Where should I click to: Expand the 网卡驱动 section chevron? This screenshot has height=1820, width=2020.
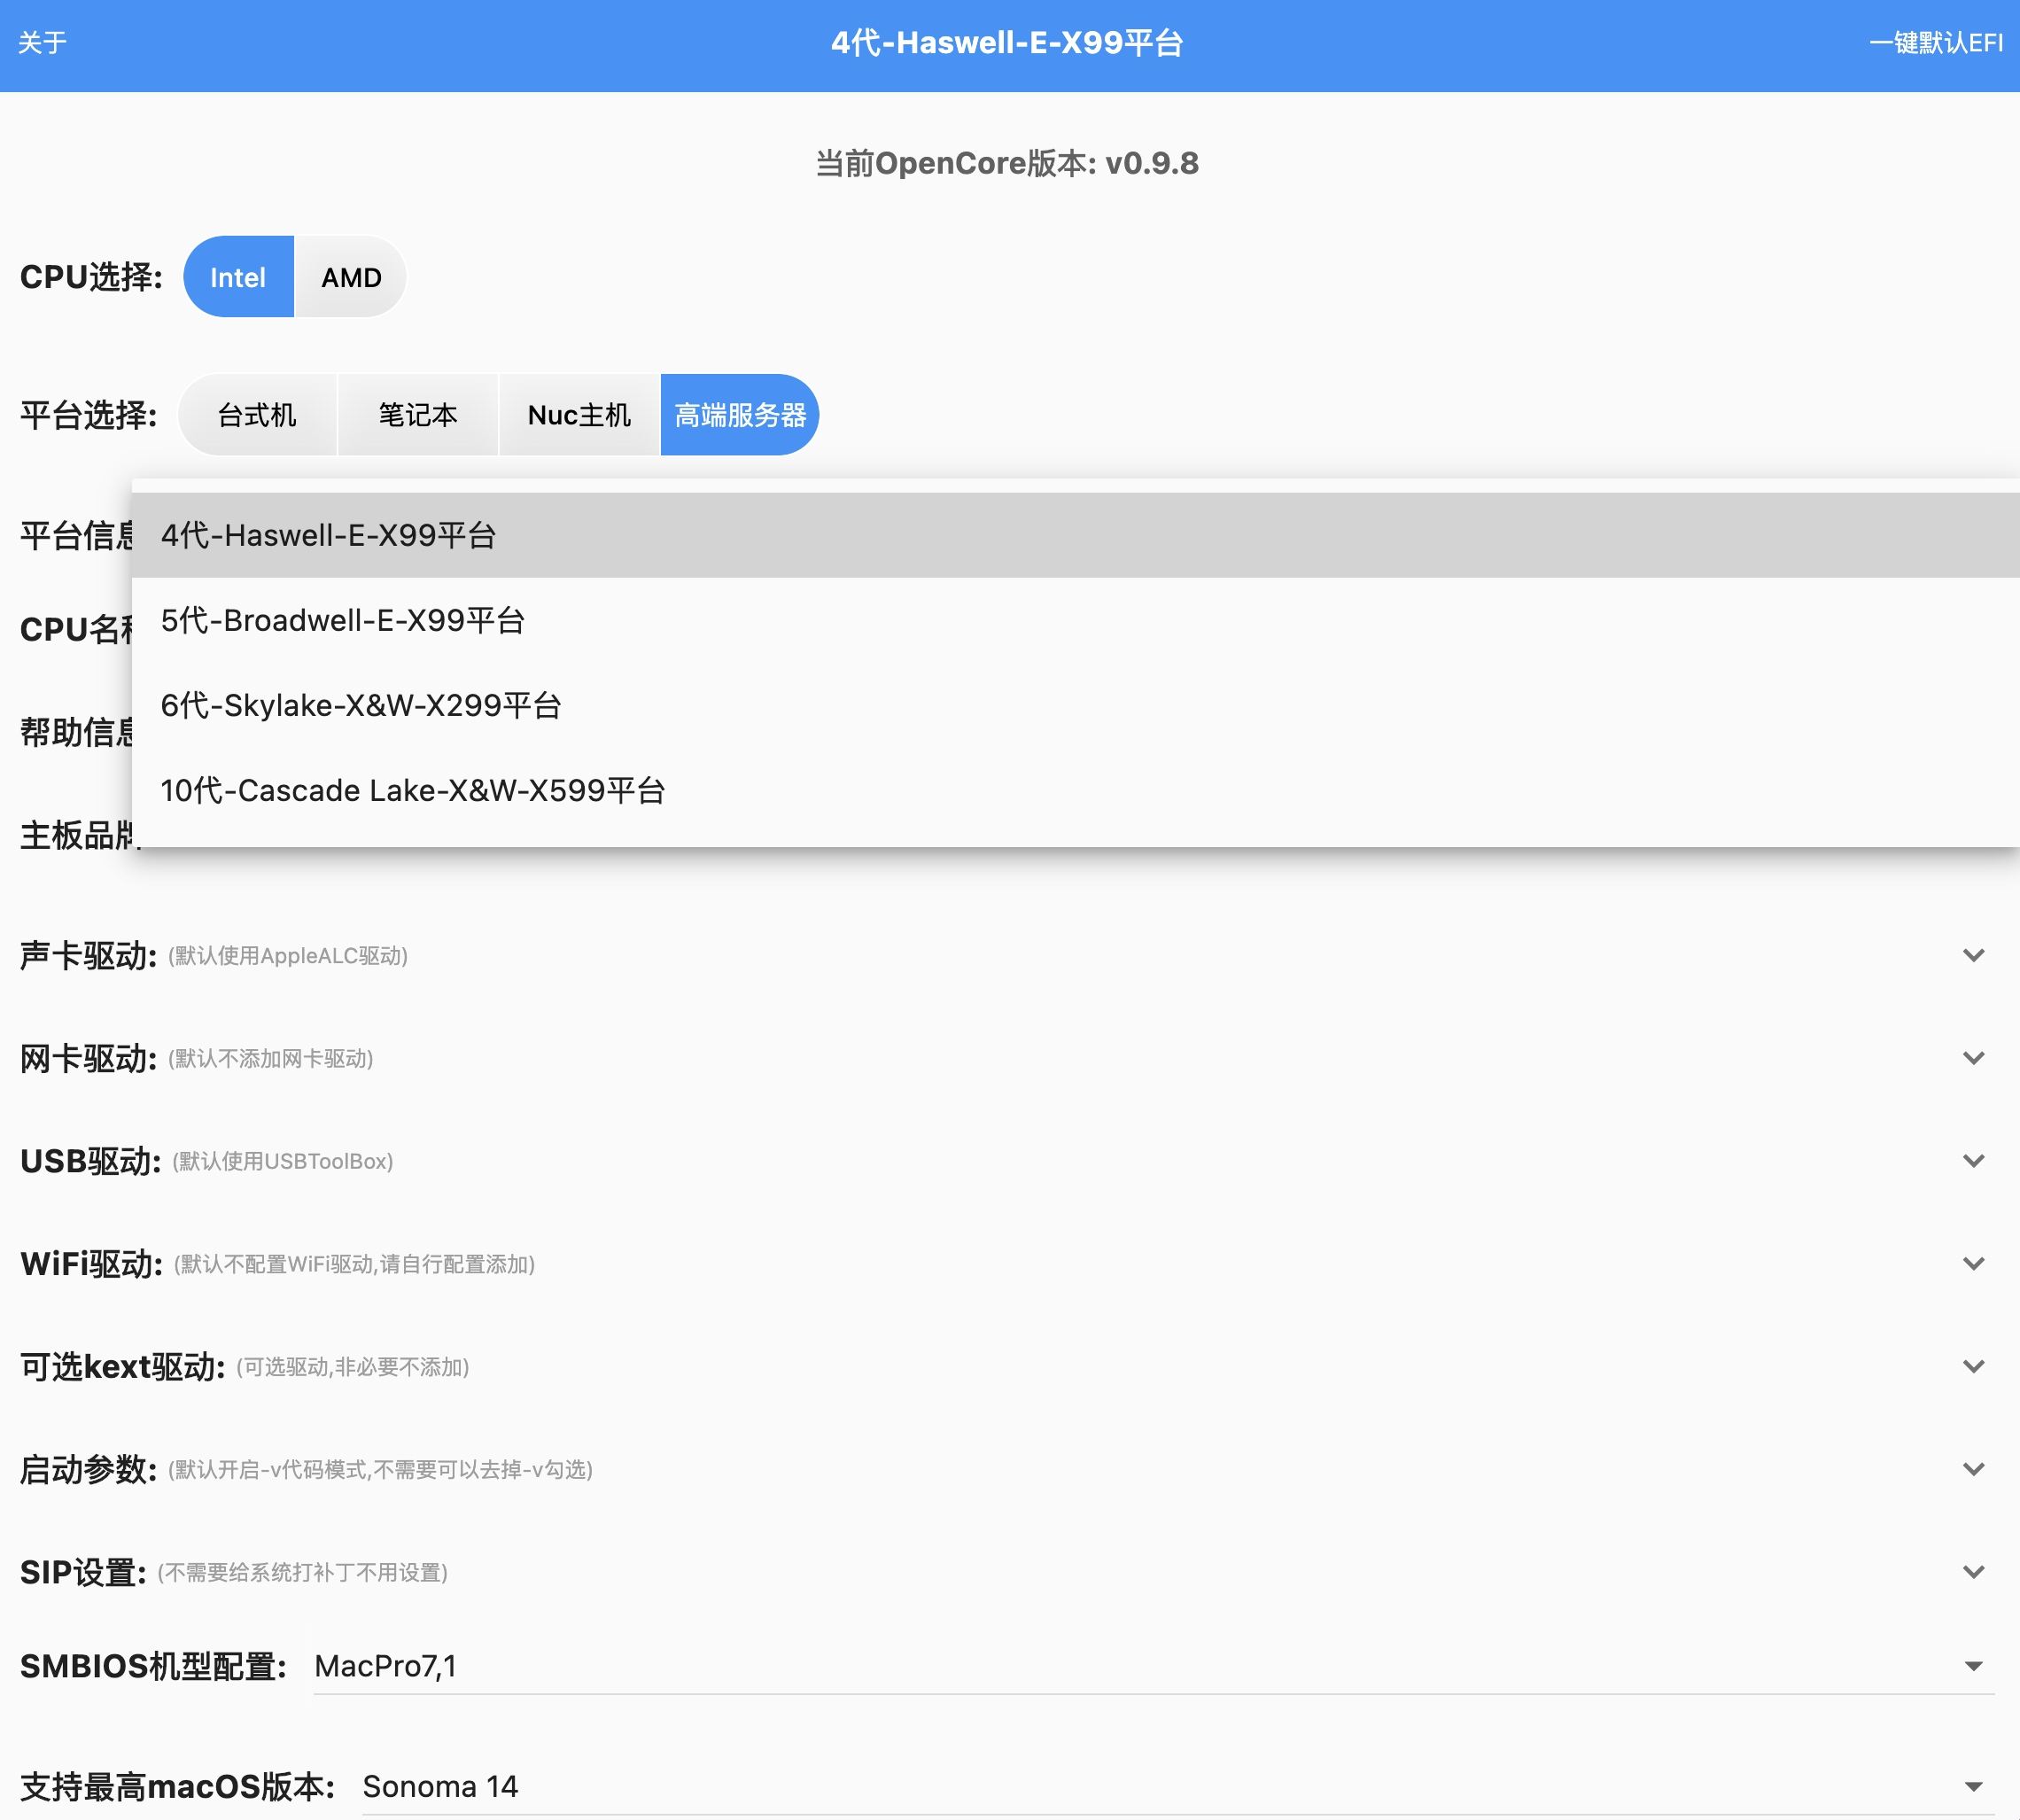pos(1973,1058)
